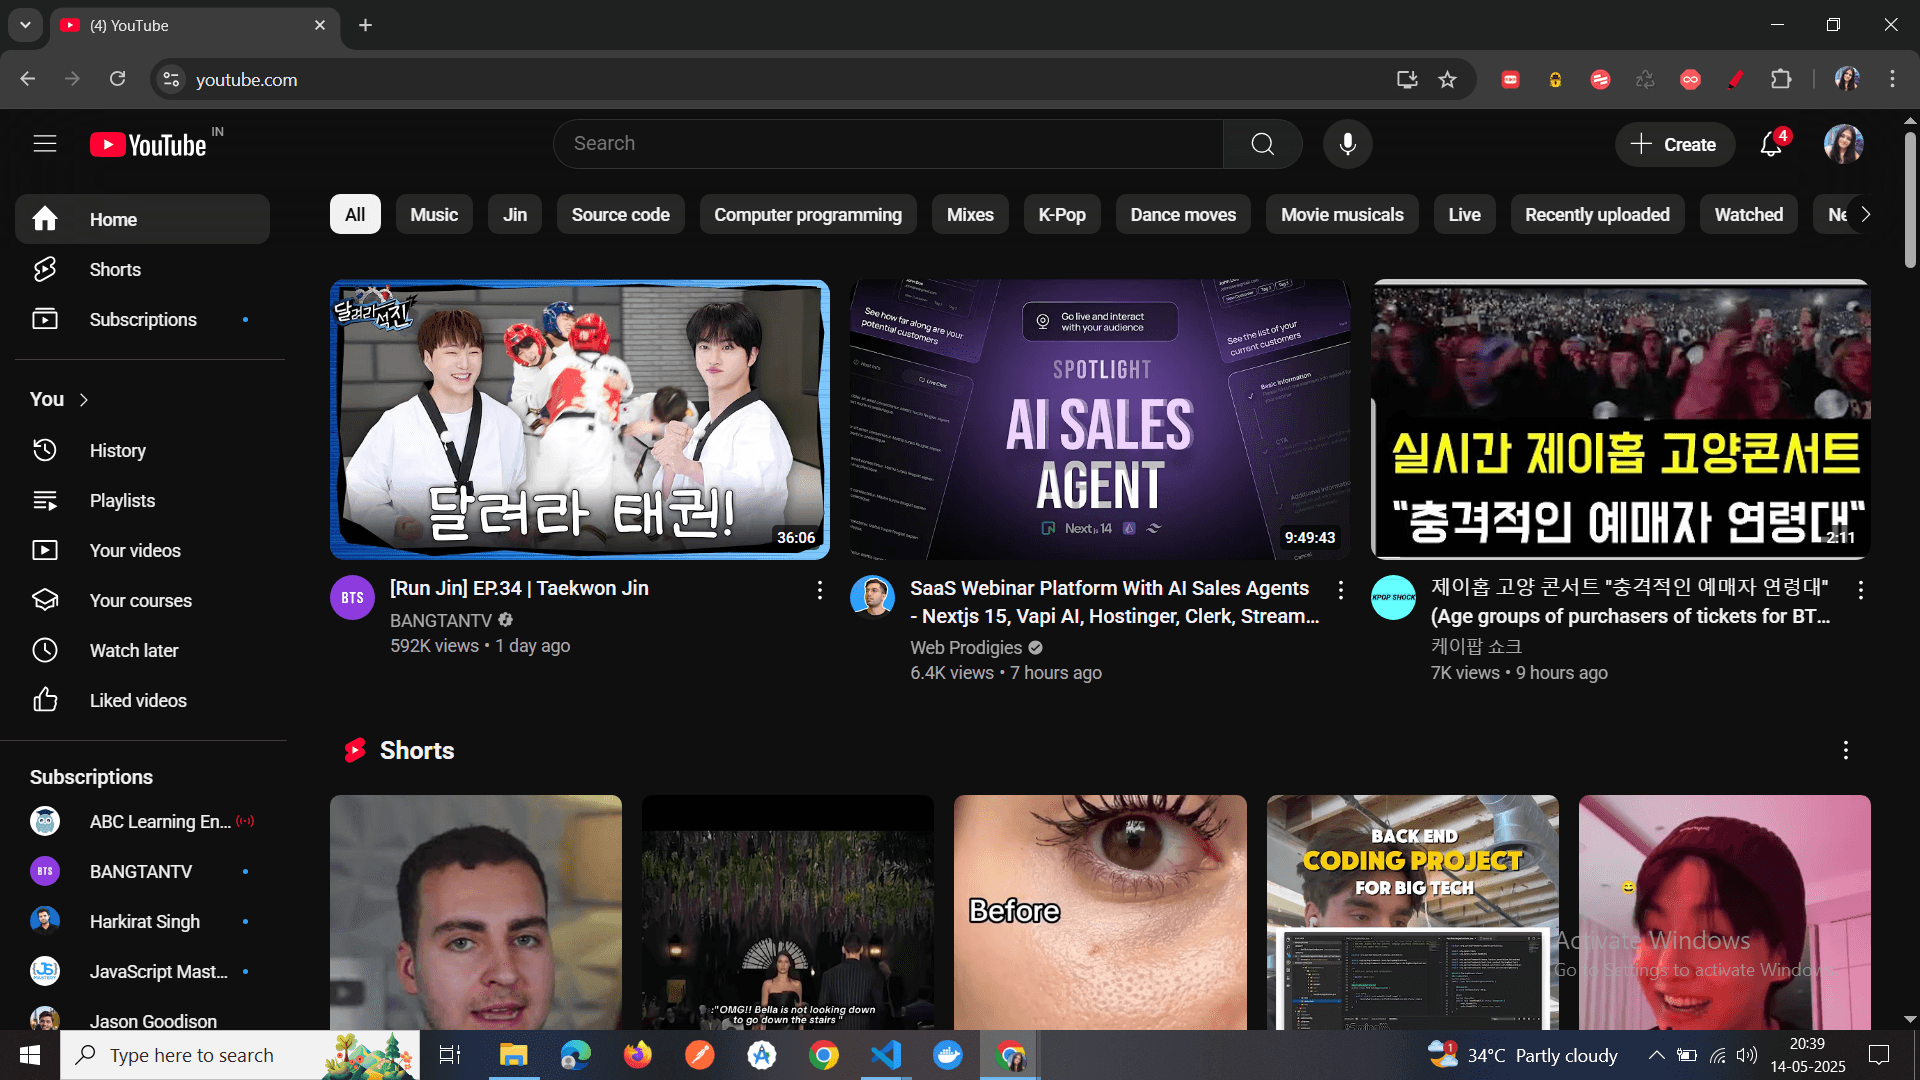Open Watch later list
Screen dimensions: 1920x1080
click(x=133, y=651)
